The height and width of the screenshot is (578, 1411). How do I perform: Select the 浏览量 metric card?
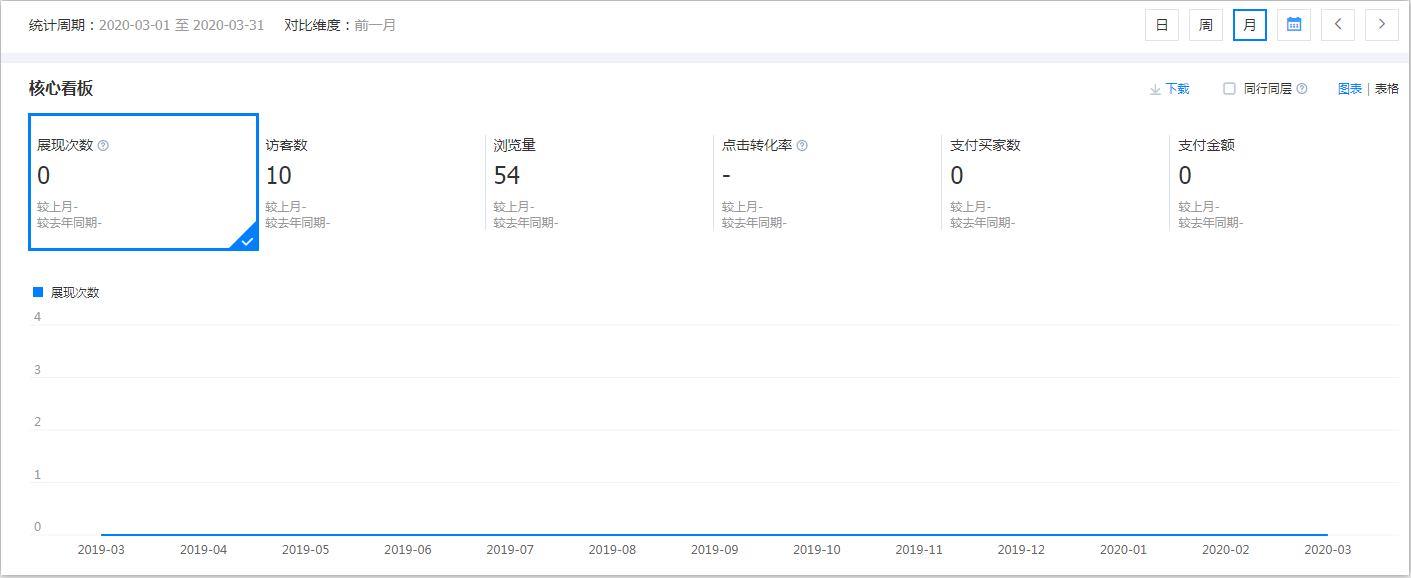pos(600,180)
